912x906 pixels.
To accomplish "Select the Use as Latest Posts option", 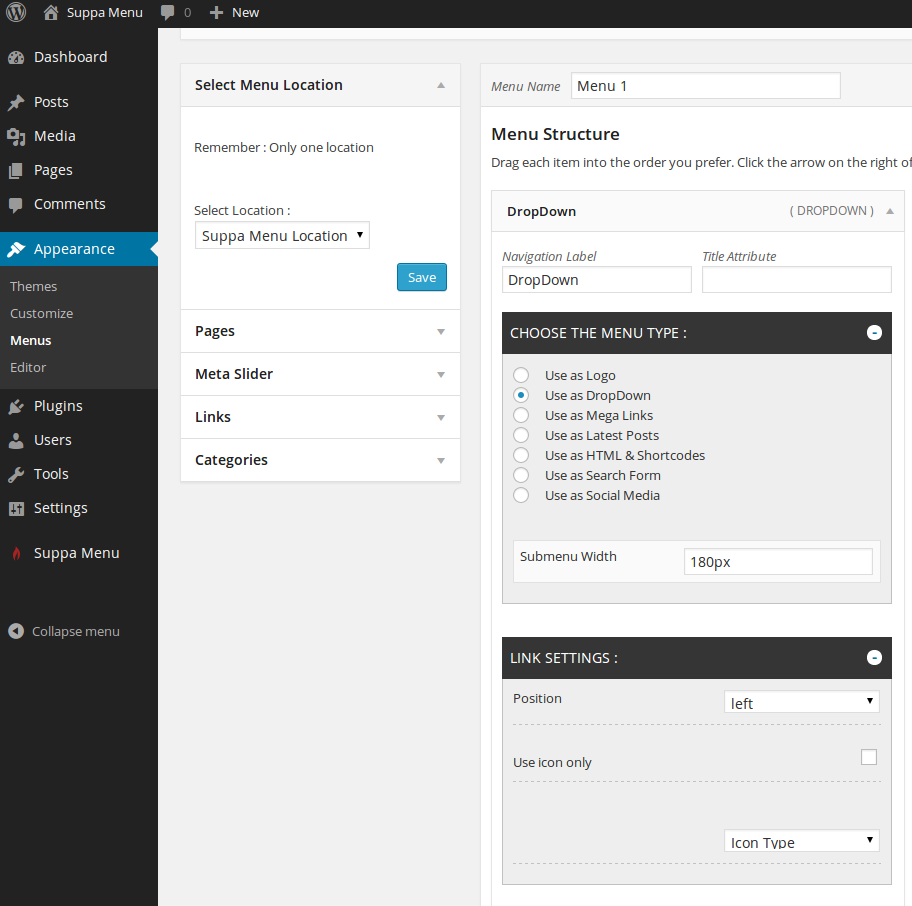I will (521, 435).
